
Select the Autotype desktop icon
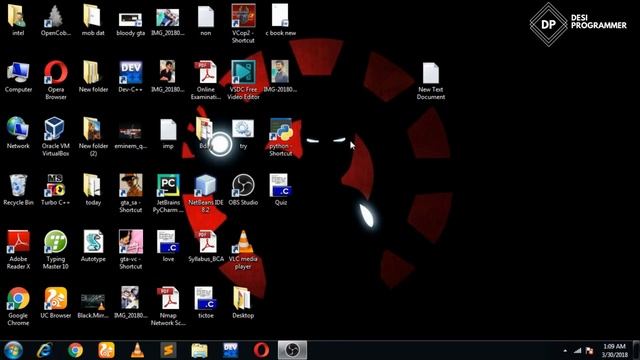click(x=93, y=242)
